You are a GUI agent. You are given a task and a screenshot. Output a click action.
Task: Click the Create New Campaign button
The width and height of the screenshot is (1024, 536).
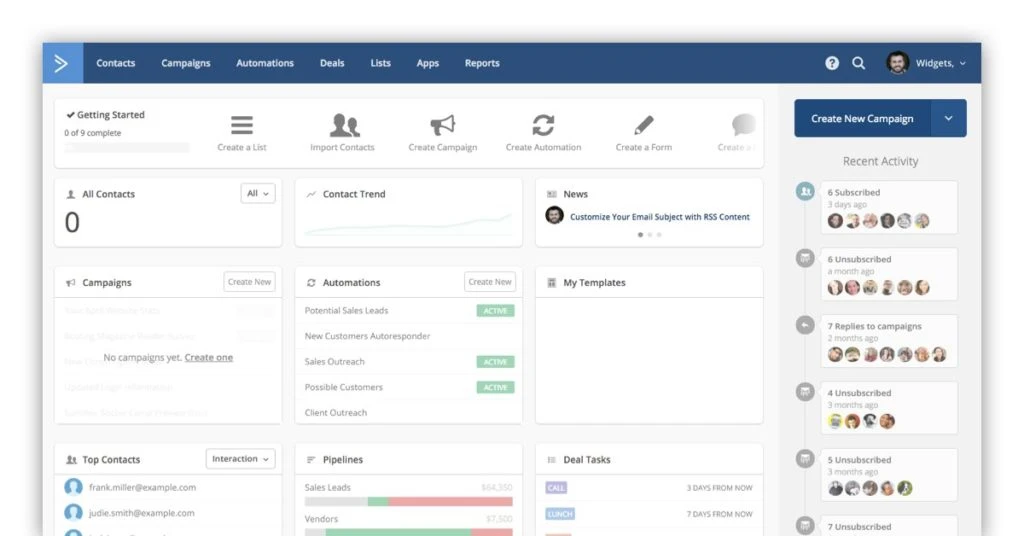tap(862, 118)
